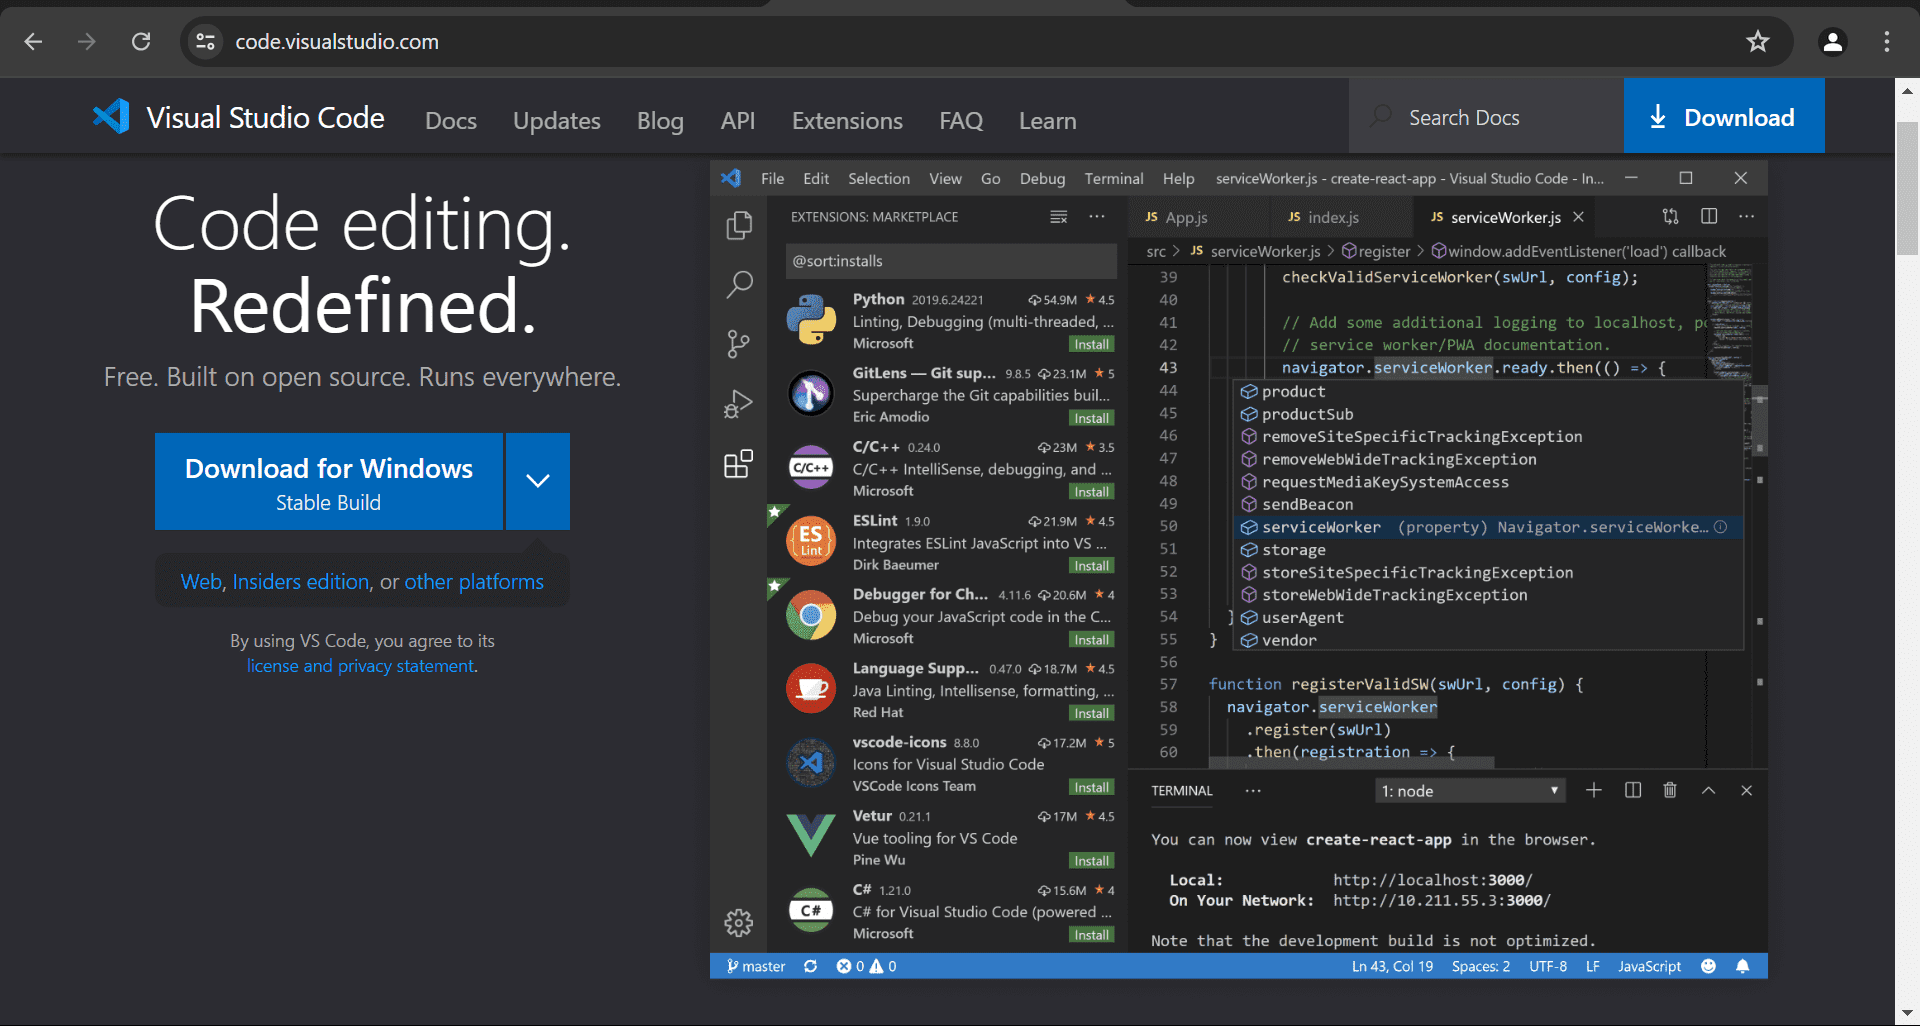Open the Web link

(201, 582)
